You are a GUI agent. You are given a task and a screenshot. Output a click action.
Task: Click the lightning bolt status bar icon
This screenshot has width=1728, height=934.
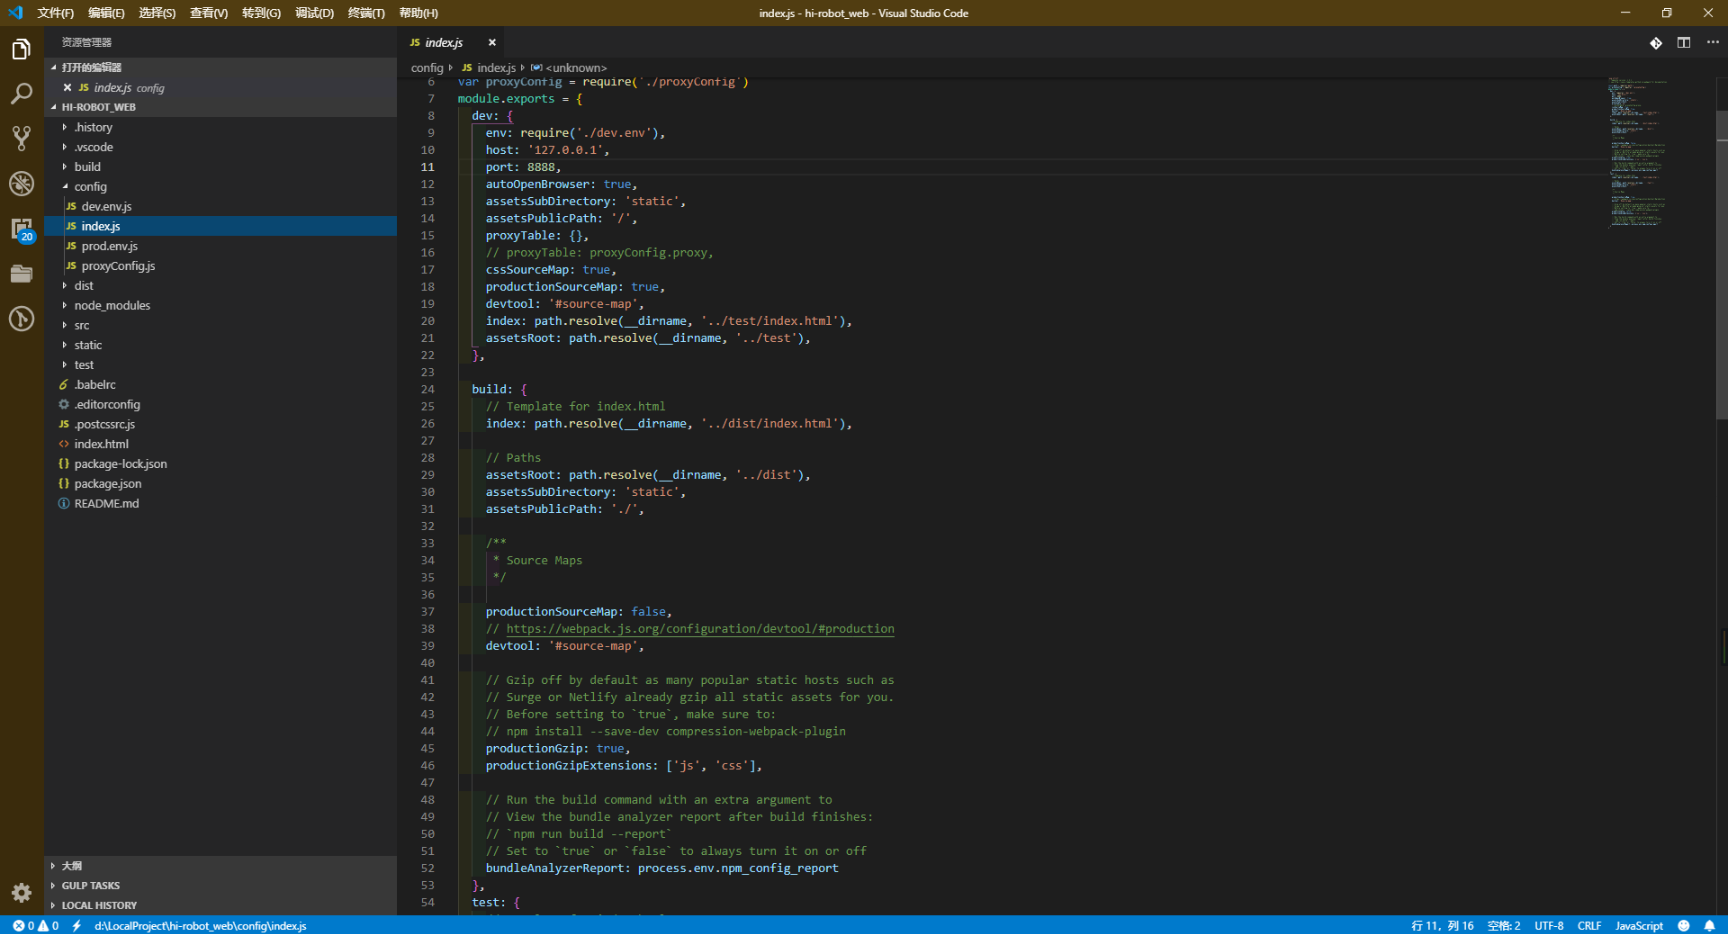coord(77,926)
